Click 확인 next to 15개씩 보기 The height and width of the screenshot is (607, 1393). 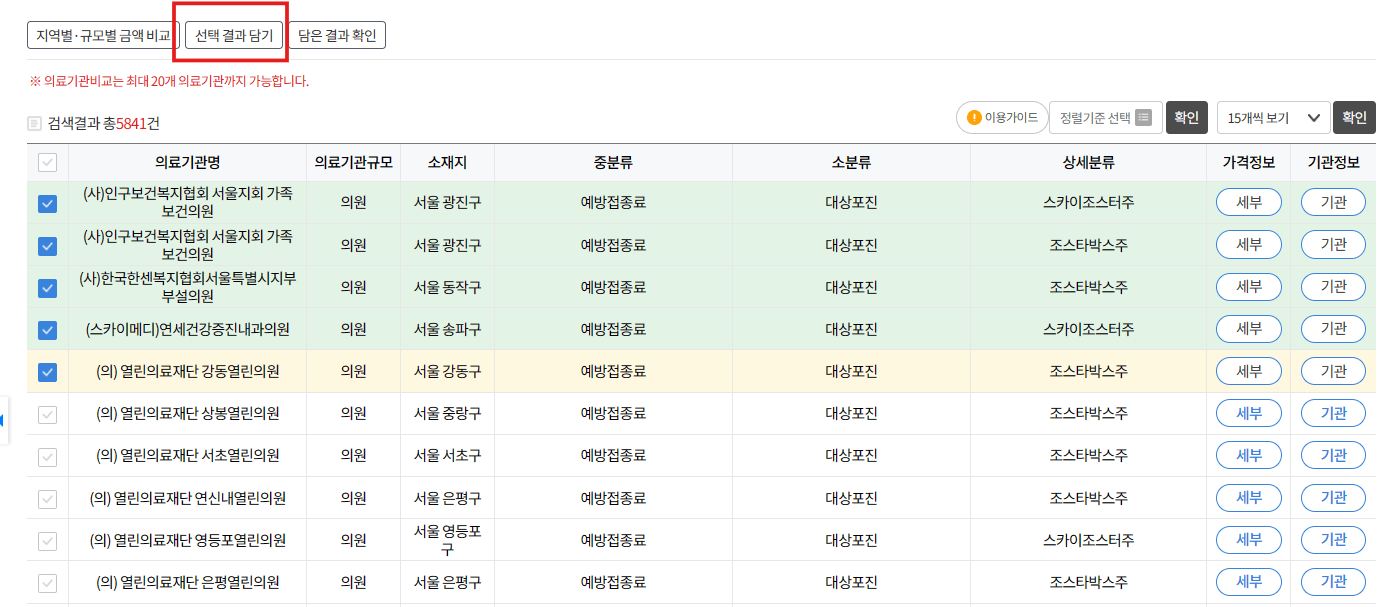(x=1355, y=117)
